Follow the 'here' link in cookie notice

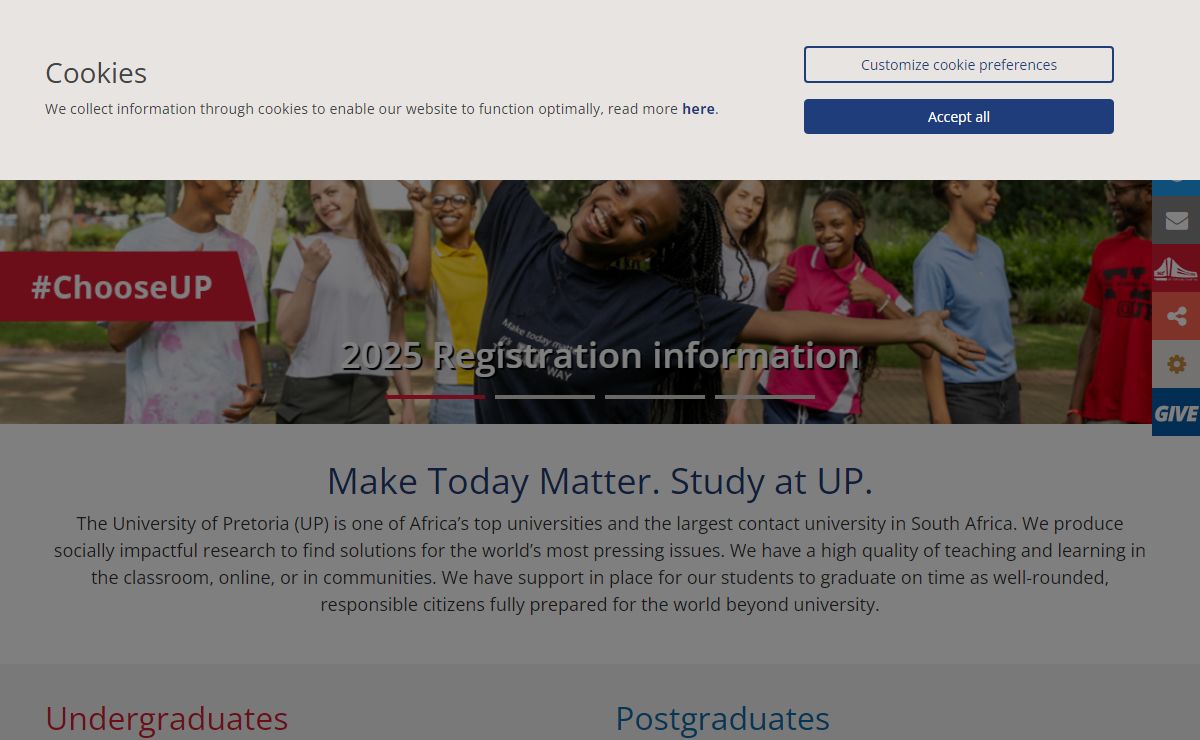[x=698, y=109]
